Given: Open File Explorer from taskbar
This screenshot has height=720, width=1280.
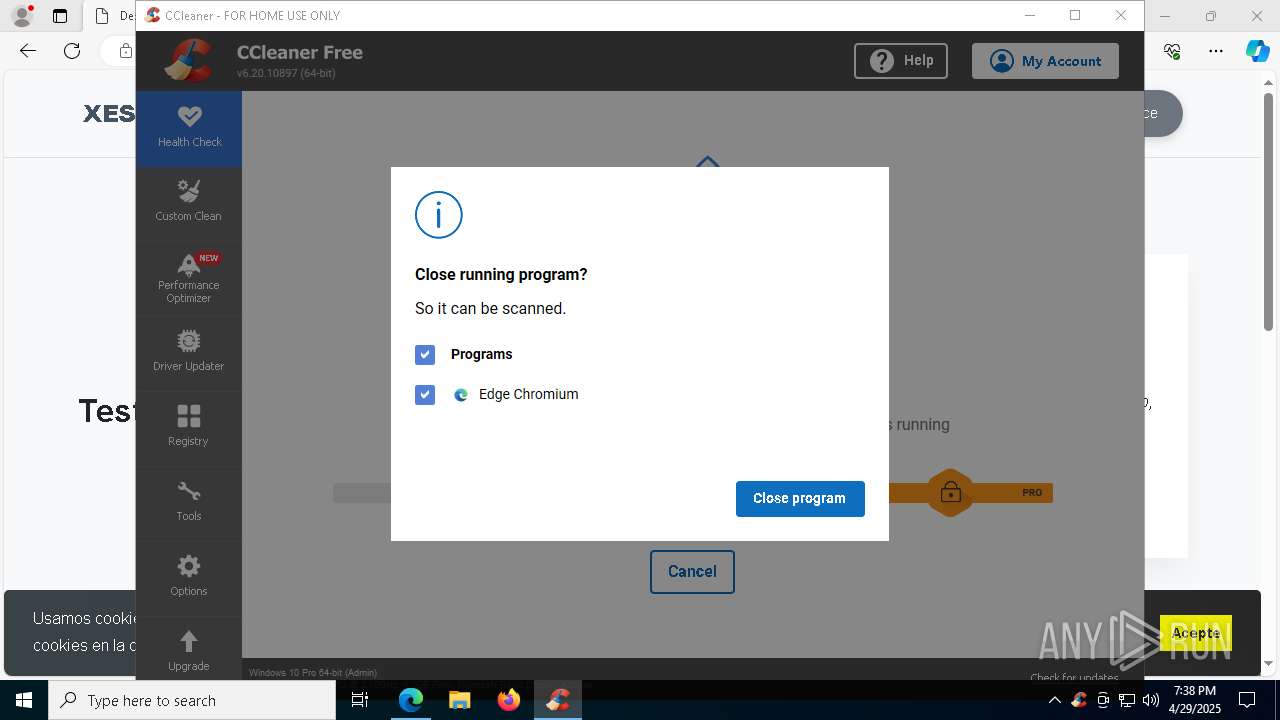Looking at the screenshot, I should coord(459,700).
